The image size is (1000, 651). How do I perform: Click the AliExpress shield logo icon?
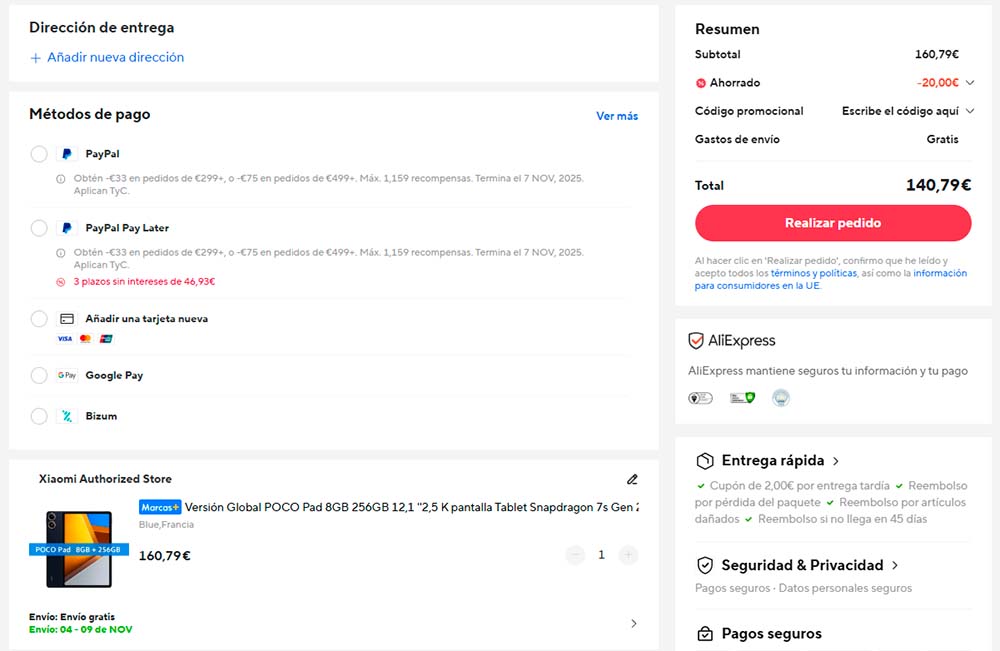click(x=696, y=341)
